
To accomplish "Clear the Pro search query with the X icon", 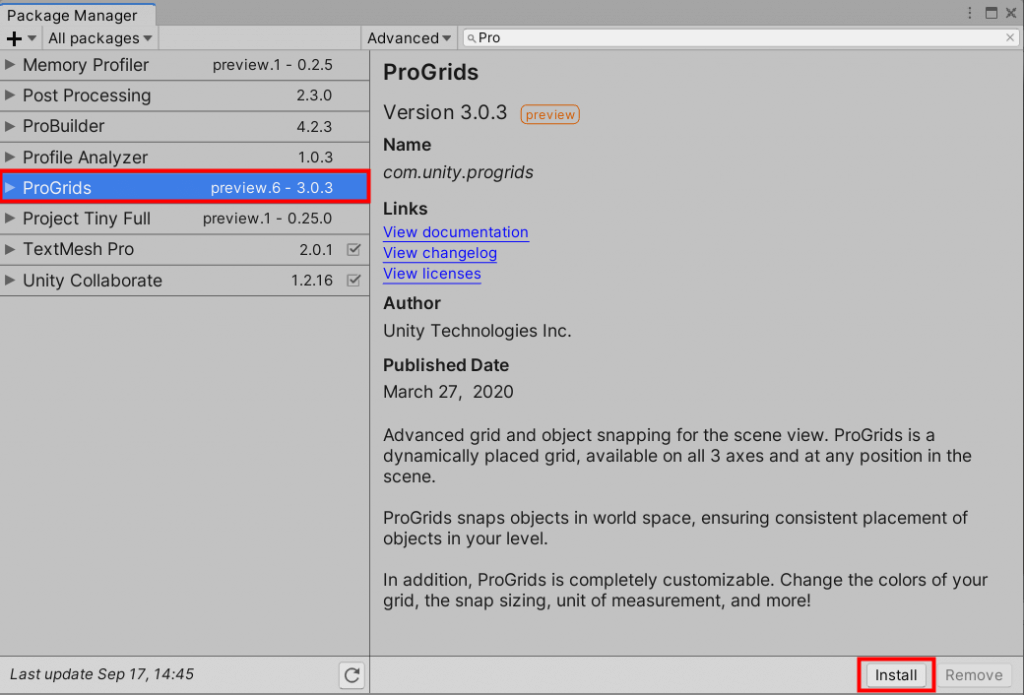I will pos(1009,37).
